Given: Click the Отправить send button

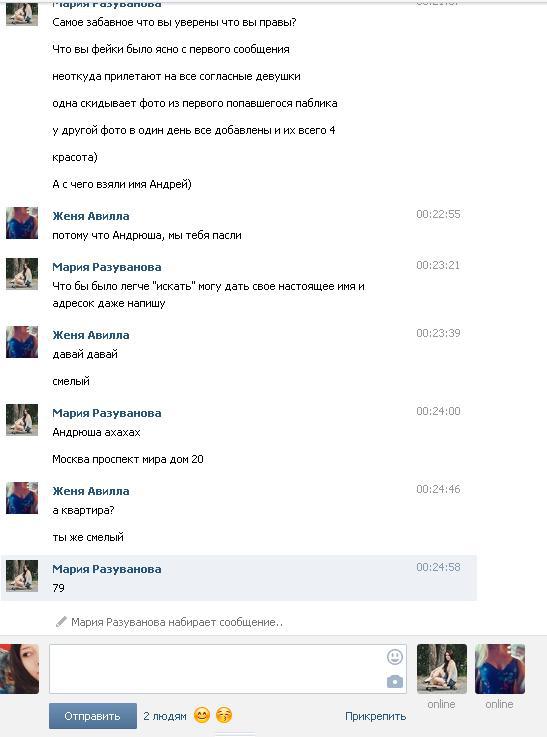Looking at the screenshot, I should [x=93, y=716].
